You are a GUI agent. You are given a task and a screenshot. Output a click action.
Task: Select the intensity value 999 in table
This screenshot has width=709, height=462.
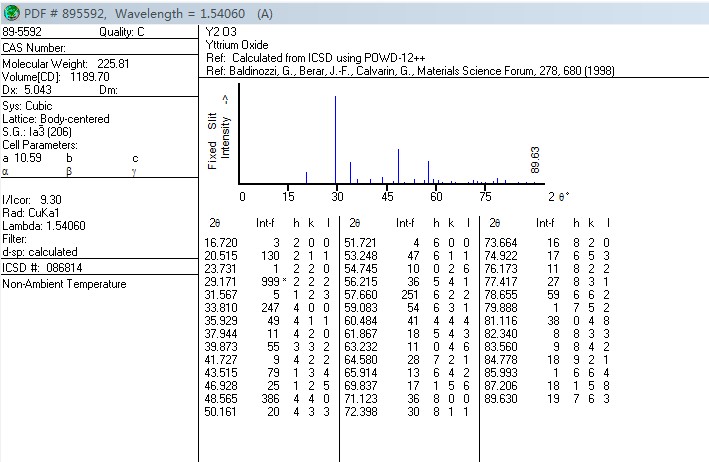tap(270, 282)
